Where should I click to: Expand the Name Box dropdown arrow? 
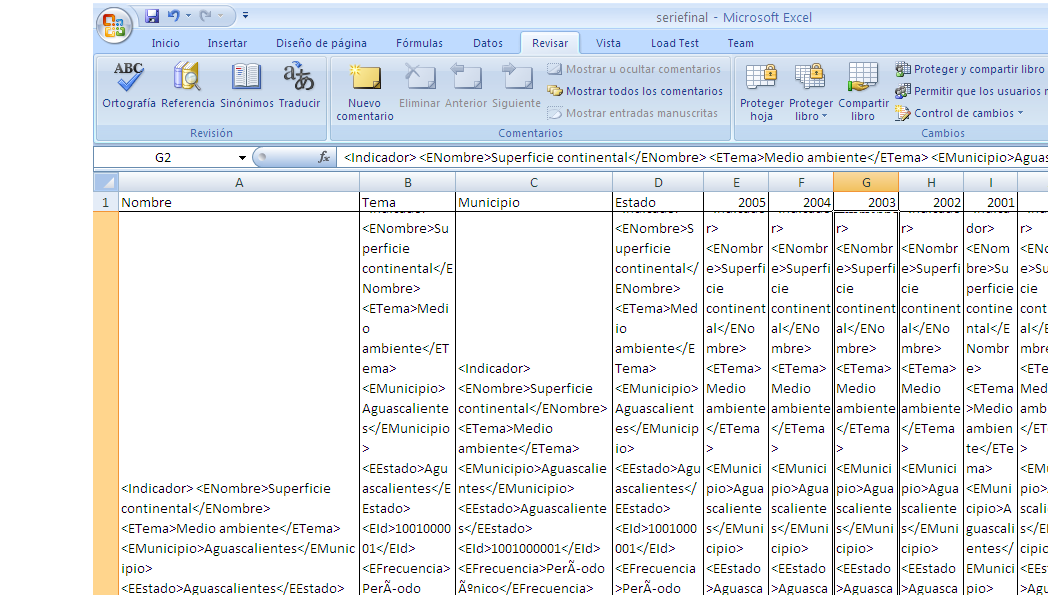(242, 158)
